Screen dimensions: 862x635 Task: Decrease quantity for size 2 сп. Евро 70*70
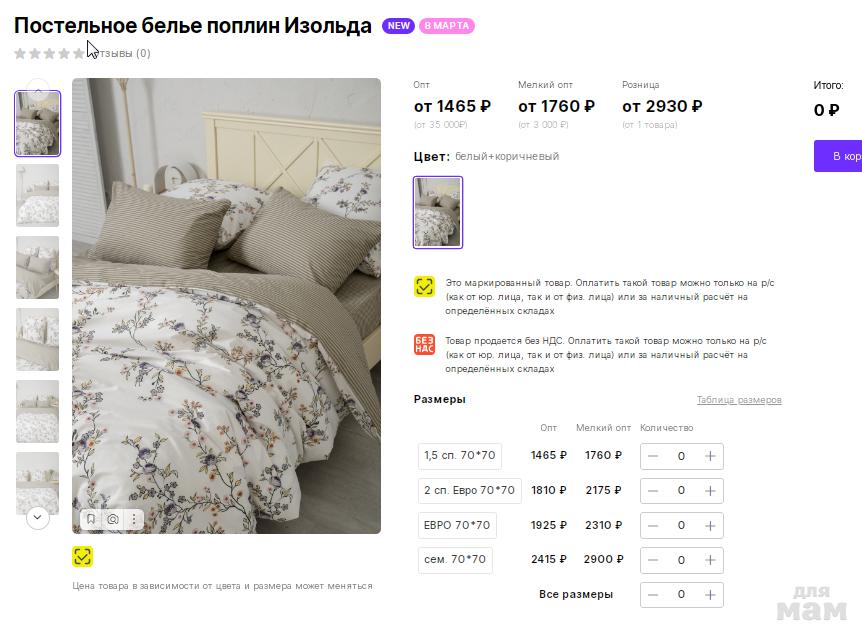pos(653,491)
